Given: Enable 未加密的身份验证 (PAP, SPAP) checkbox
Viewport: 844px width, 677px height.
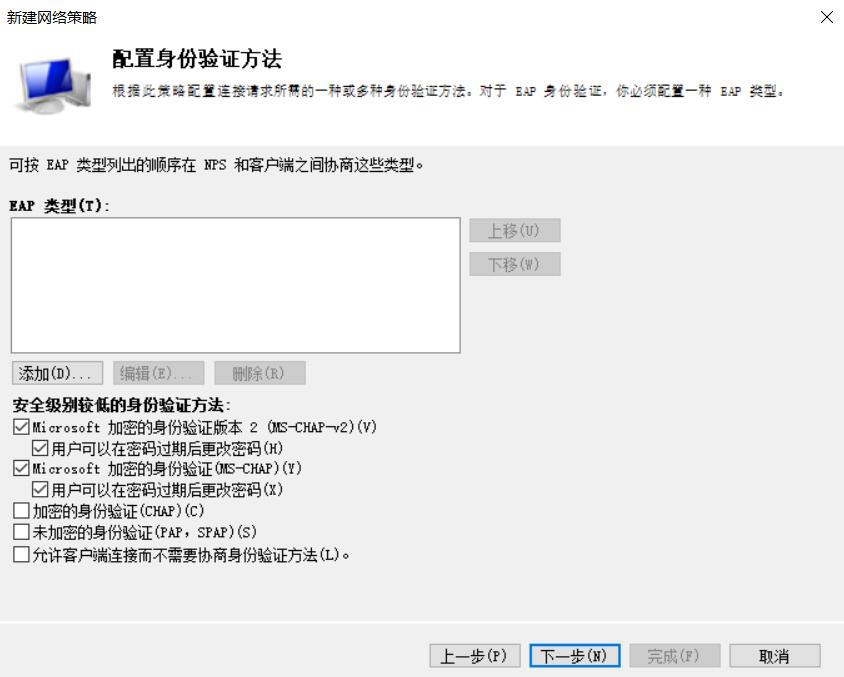Looking at the screenshot, I should [x=21, y=532].
